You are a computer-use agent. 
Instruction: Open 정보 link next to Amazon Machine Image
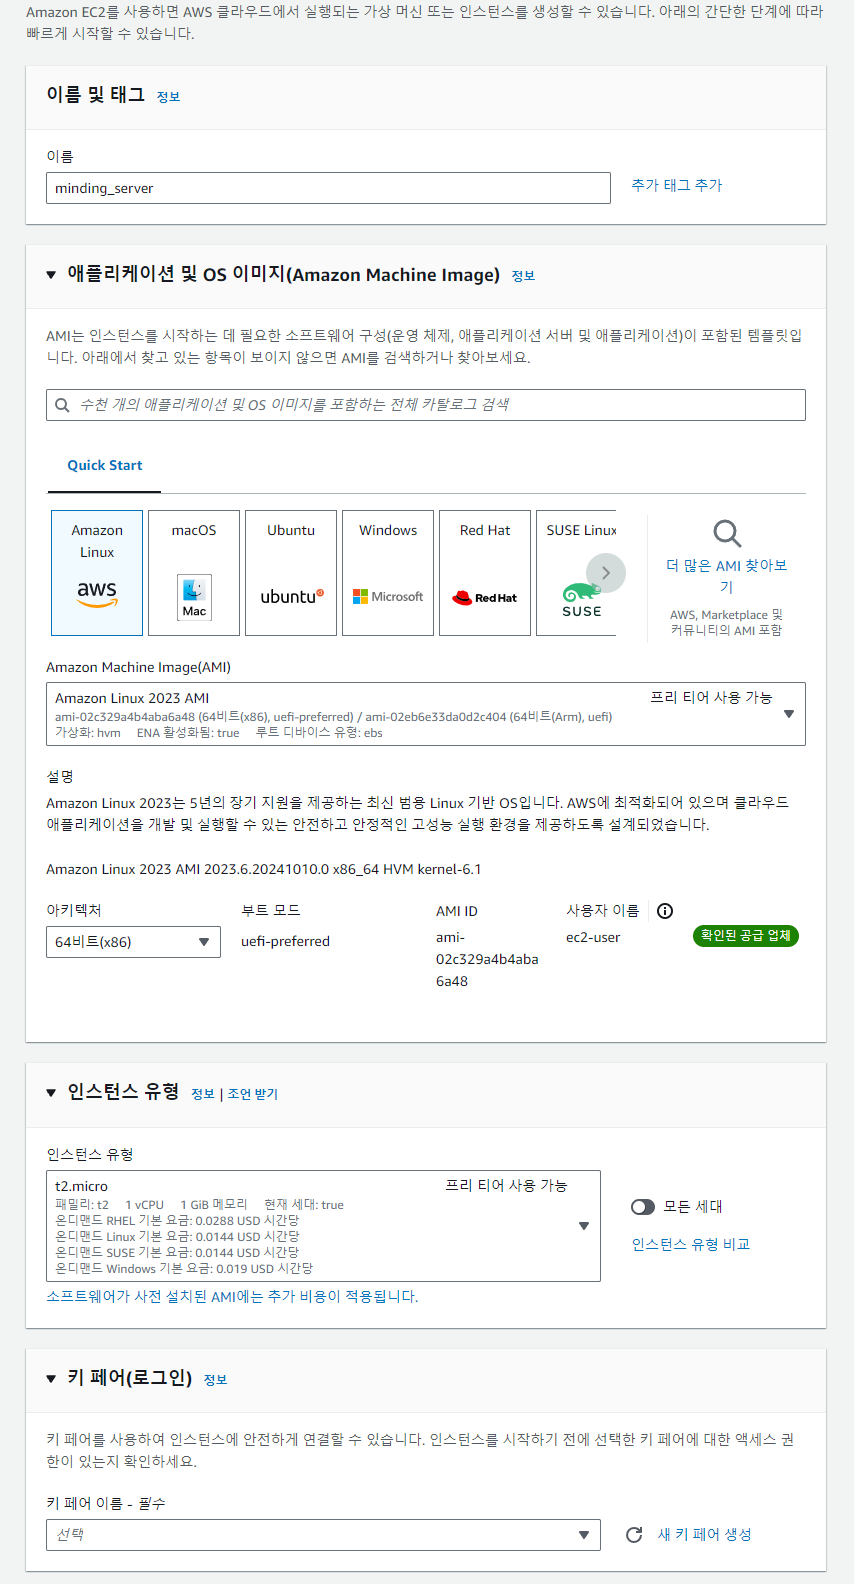pos(523,276)
